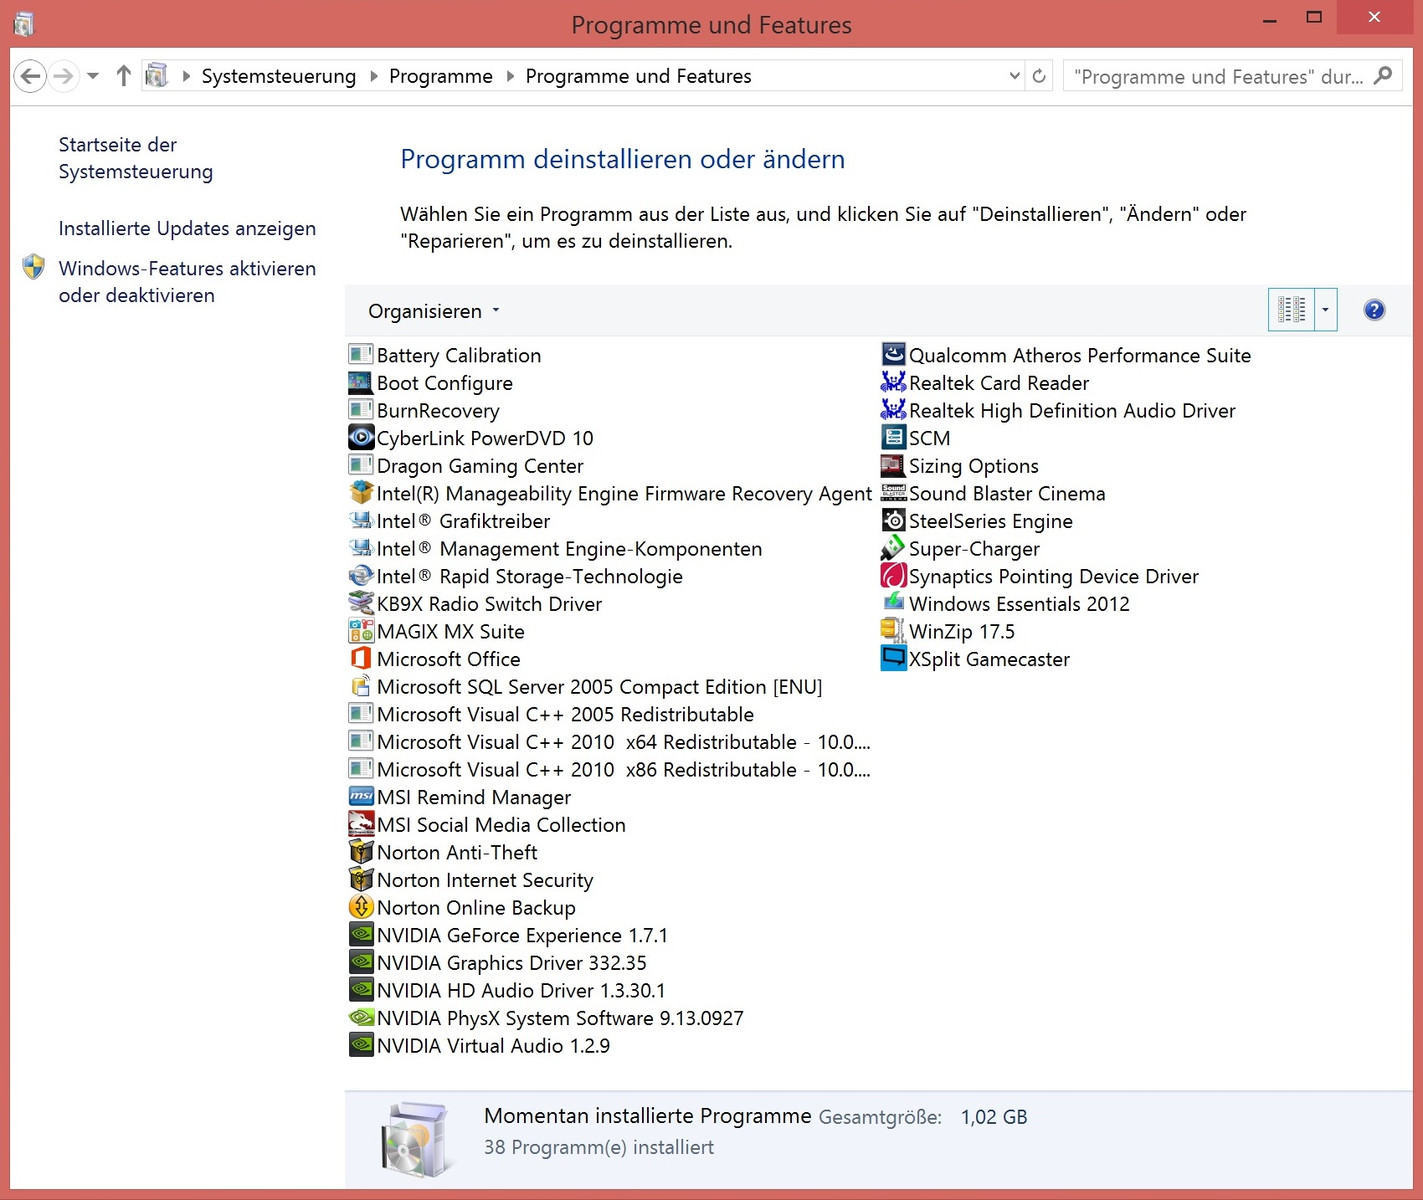The height and width of the screenshot is (1200, 1423).
Task: Click the Intel Rapid Storage-Technologie icon
Action: coord(361,576)
